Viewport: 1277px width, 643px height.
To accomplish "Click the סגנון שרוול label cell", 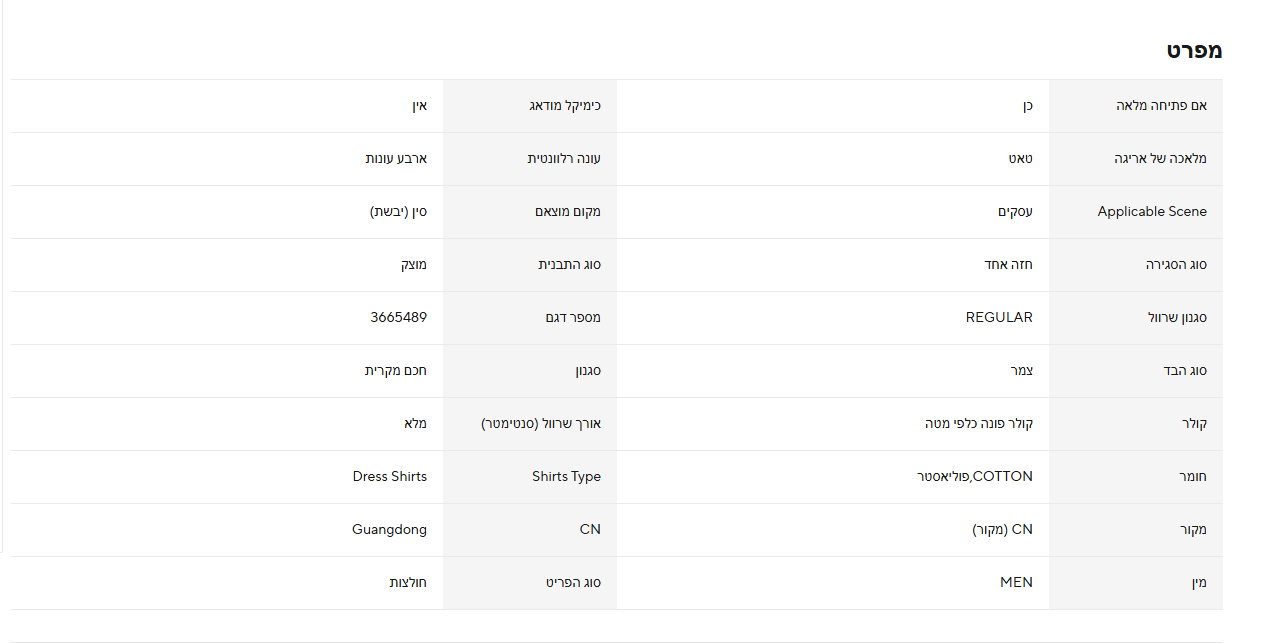I will coord(1177,317).
